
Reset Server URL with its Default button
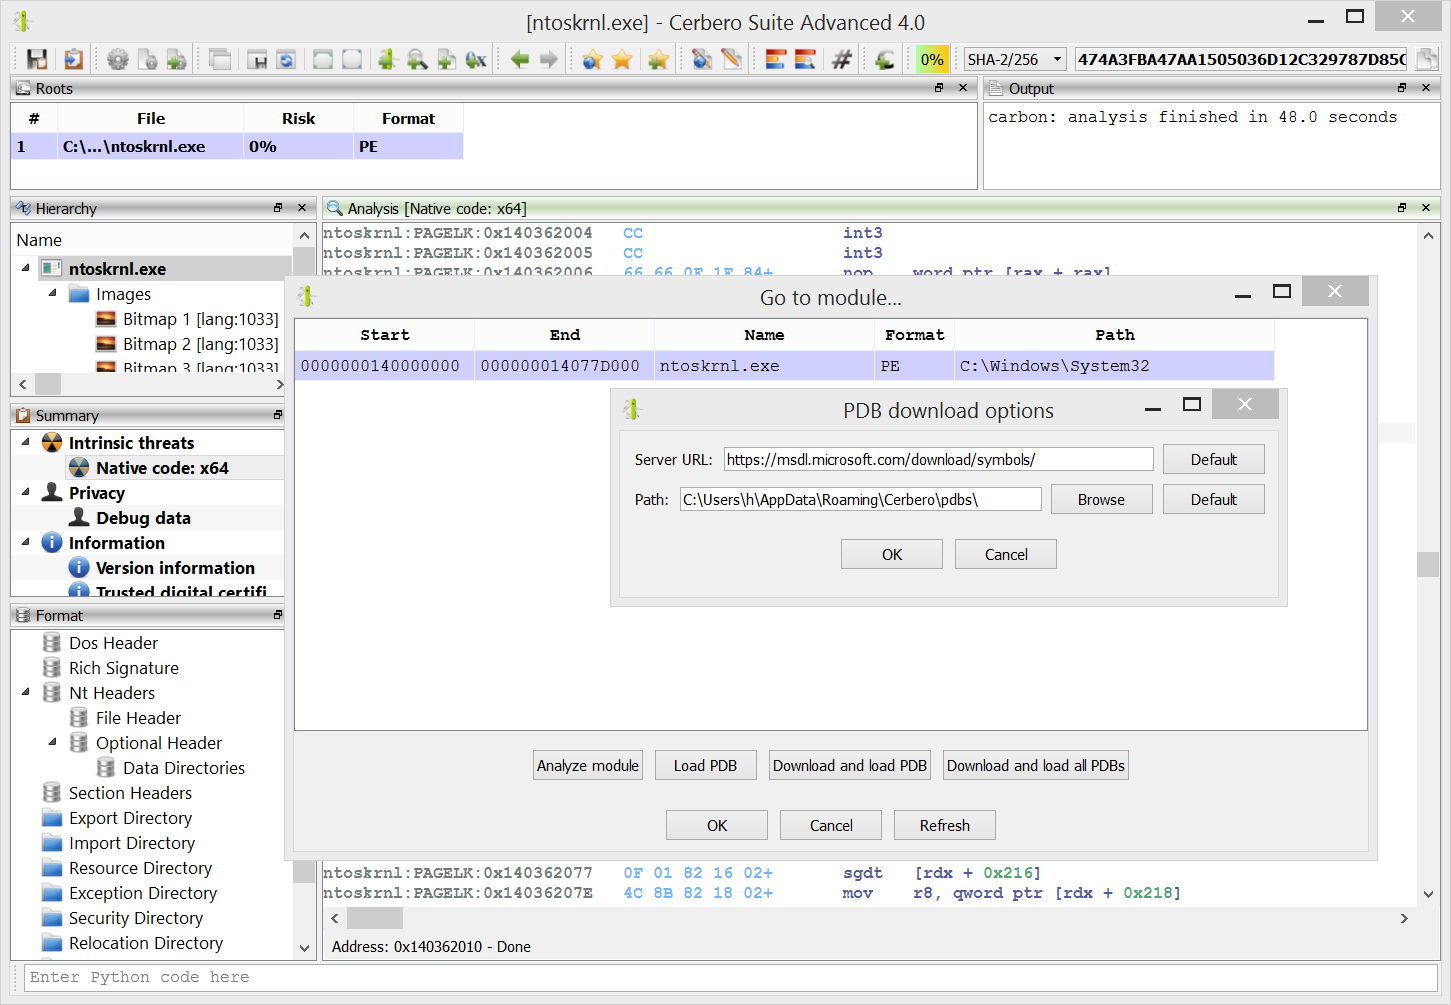[1214, 459]
